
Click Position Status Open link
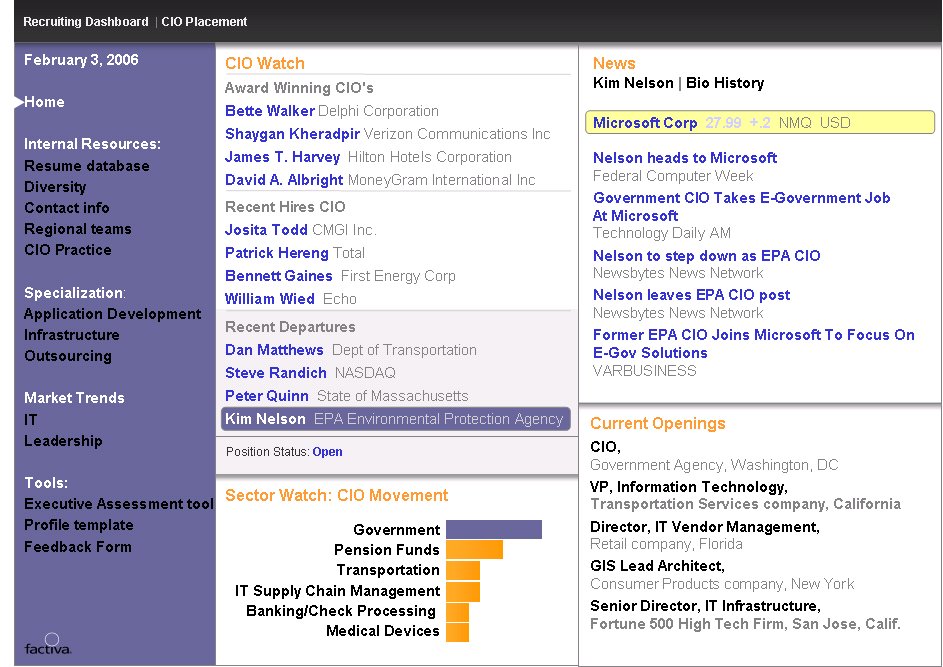[327, 452]
